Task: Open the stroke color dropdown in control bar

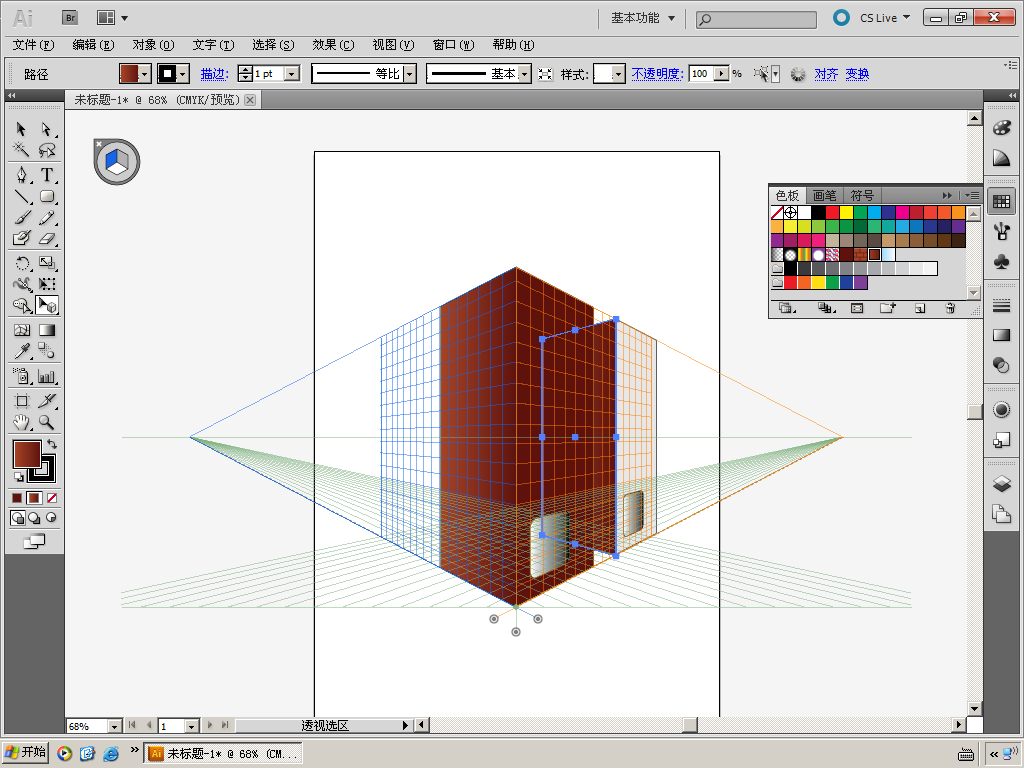Action: [x=184, y=74]
